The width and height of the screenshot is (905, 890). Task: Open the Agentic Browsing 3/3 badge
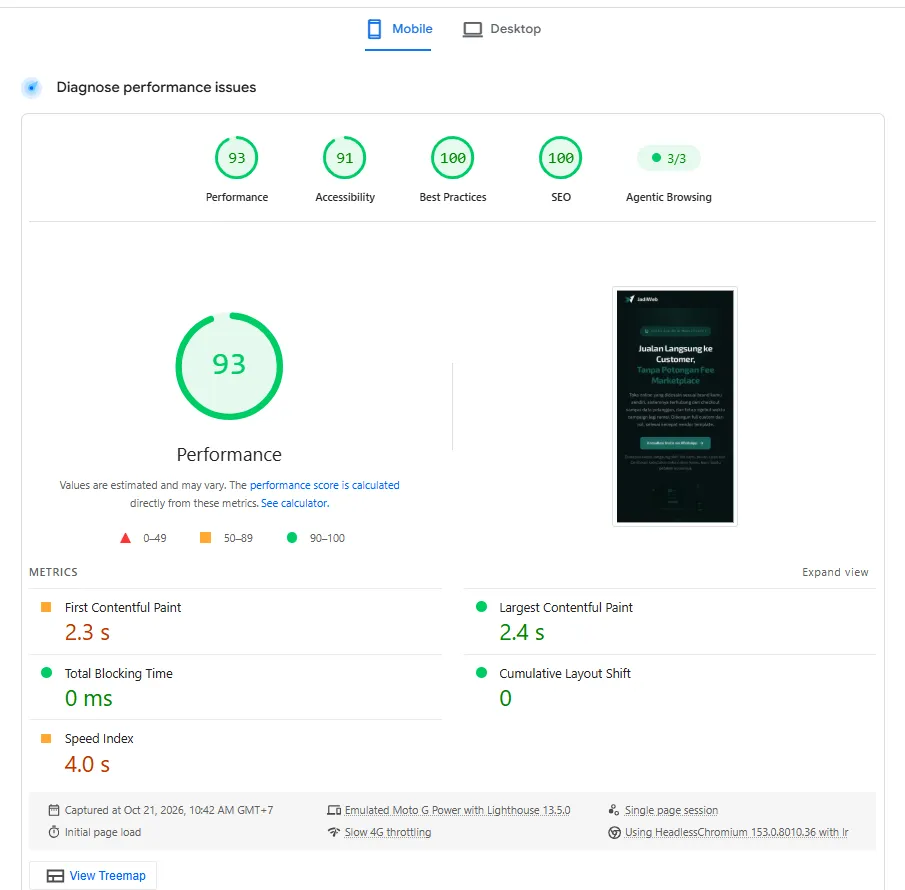[668, 159]
